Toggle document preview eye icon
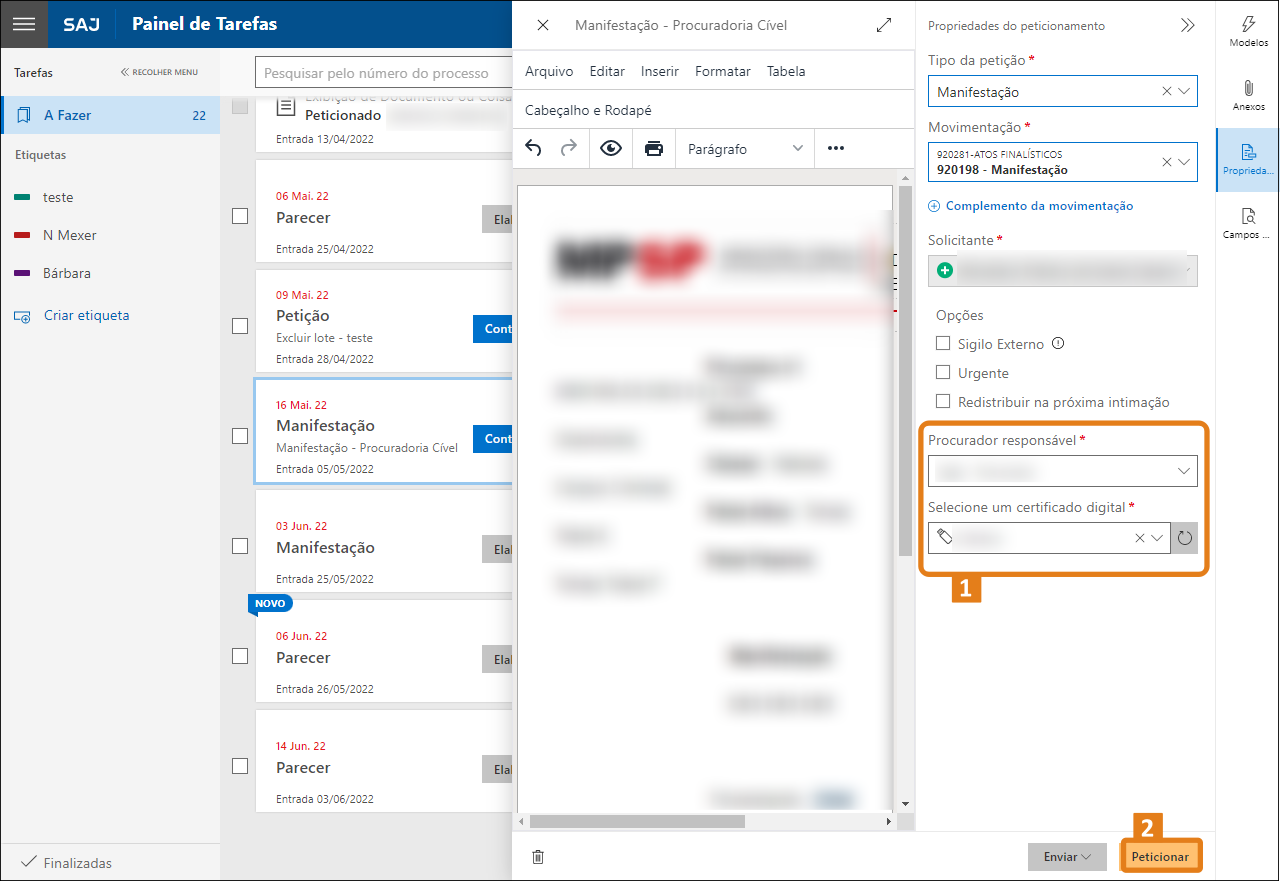Viewport: 1280px width, 881px height. point(611,149)
